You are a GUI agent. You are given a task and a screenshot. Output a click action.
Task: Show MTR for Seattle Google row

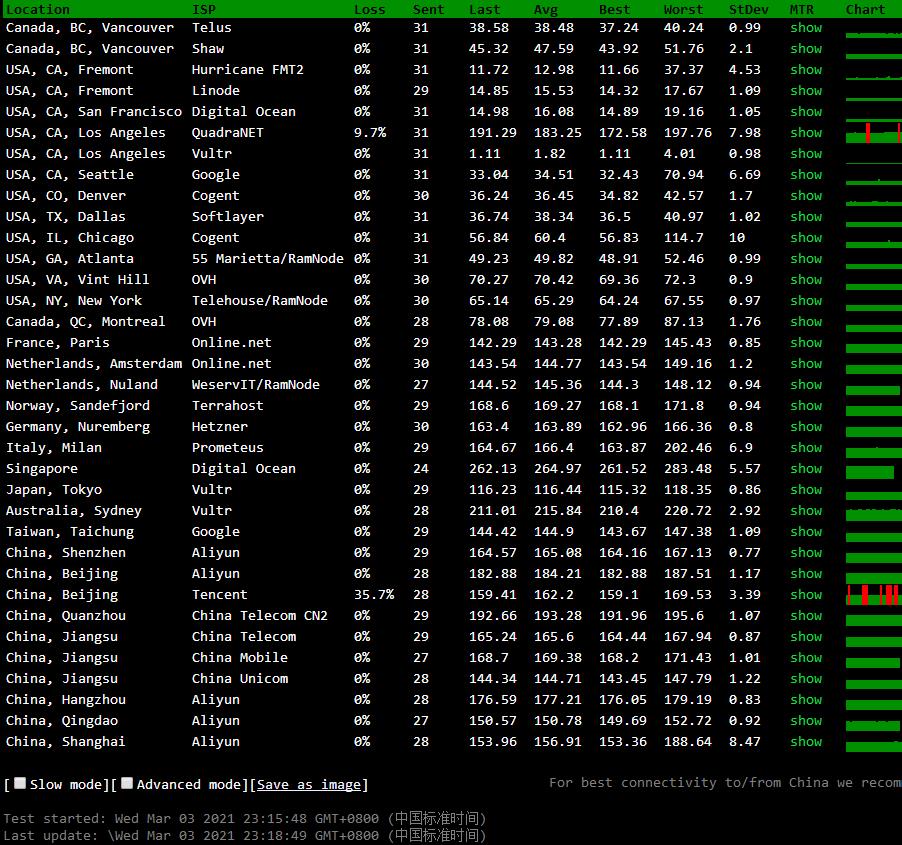pos(806,175)
